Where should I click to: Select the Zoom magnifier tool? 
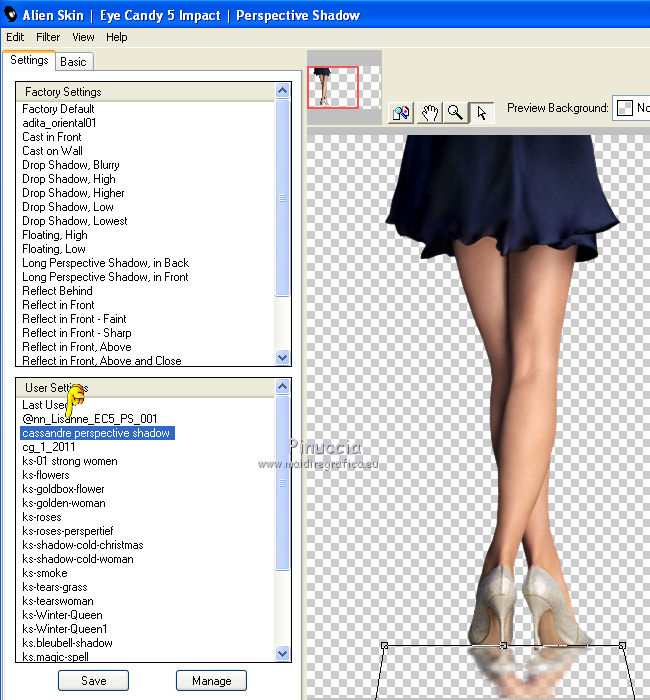pos(455,112)
